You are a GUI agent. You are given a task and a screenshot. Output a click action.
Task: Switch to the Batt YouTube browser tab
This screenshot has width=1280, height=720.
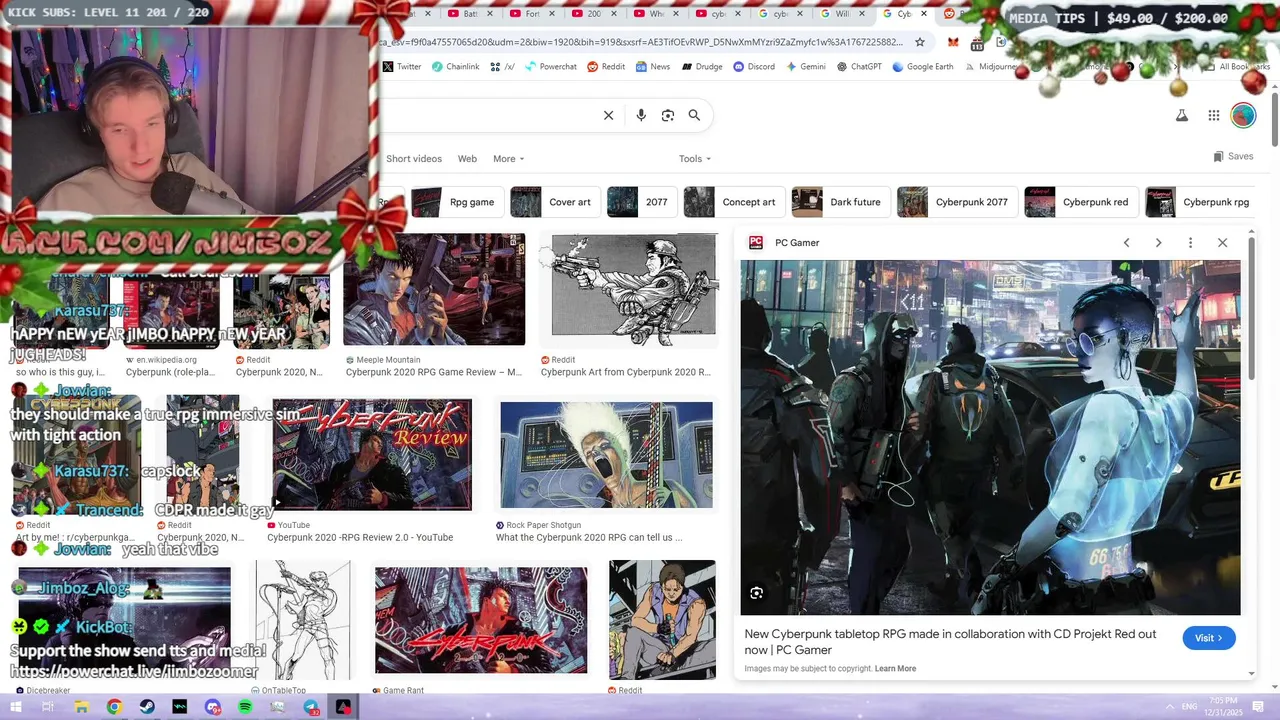tap(469, 14)
